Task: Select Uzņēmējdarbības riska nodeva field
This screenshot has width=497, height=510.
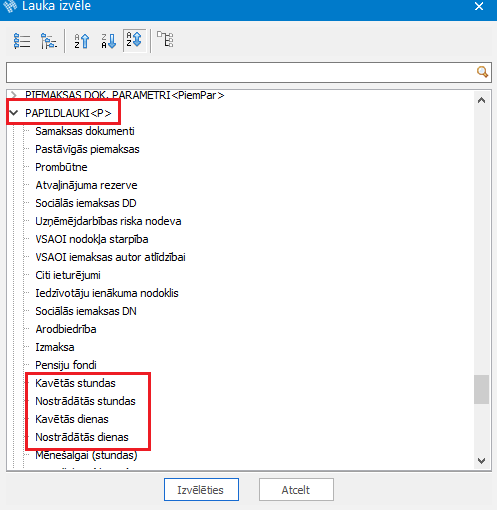Action: click(x=108, y=221)
